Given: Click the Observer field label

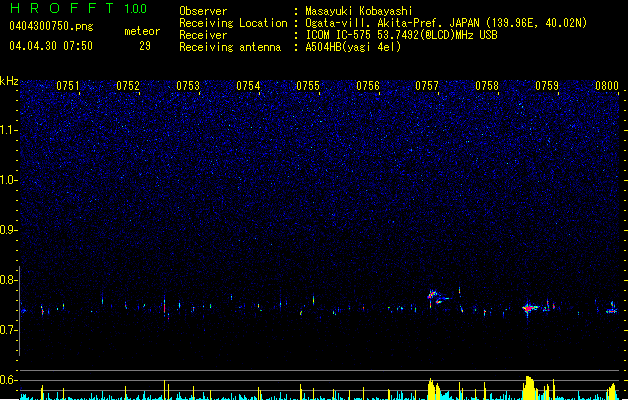Looking at the screenshot, I should click(x=203, y=11).
